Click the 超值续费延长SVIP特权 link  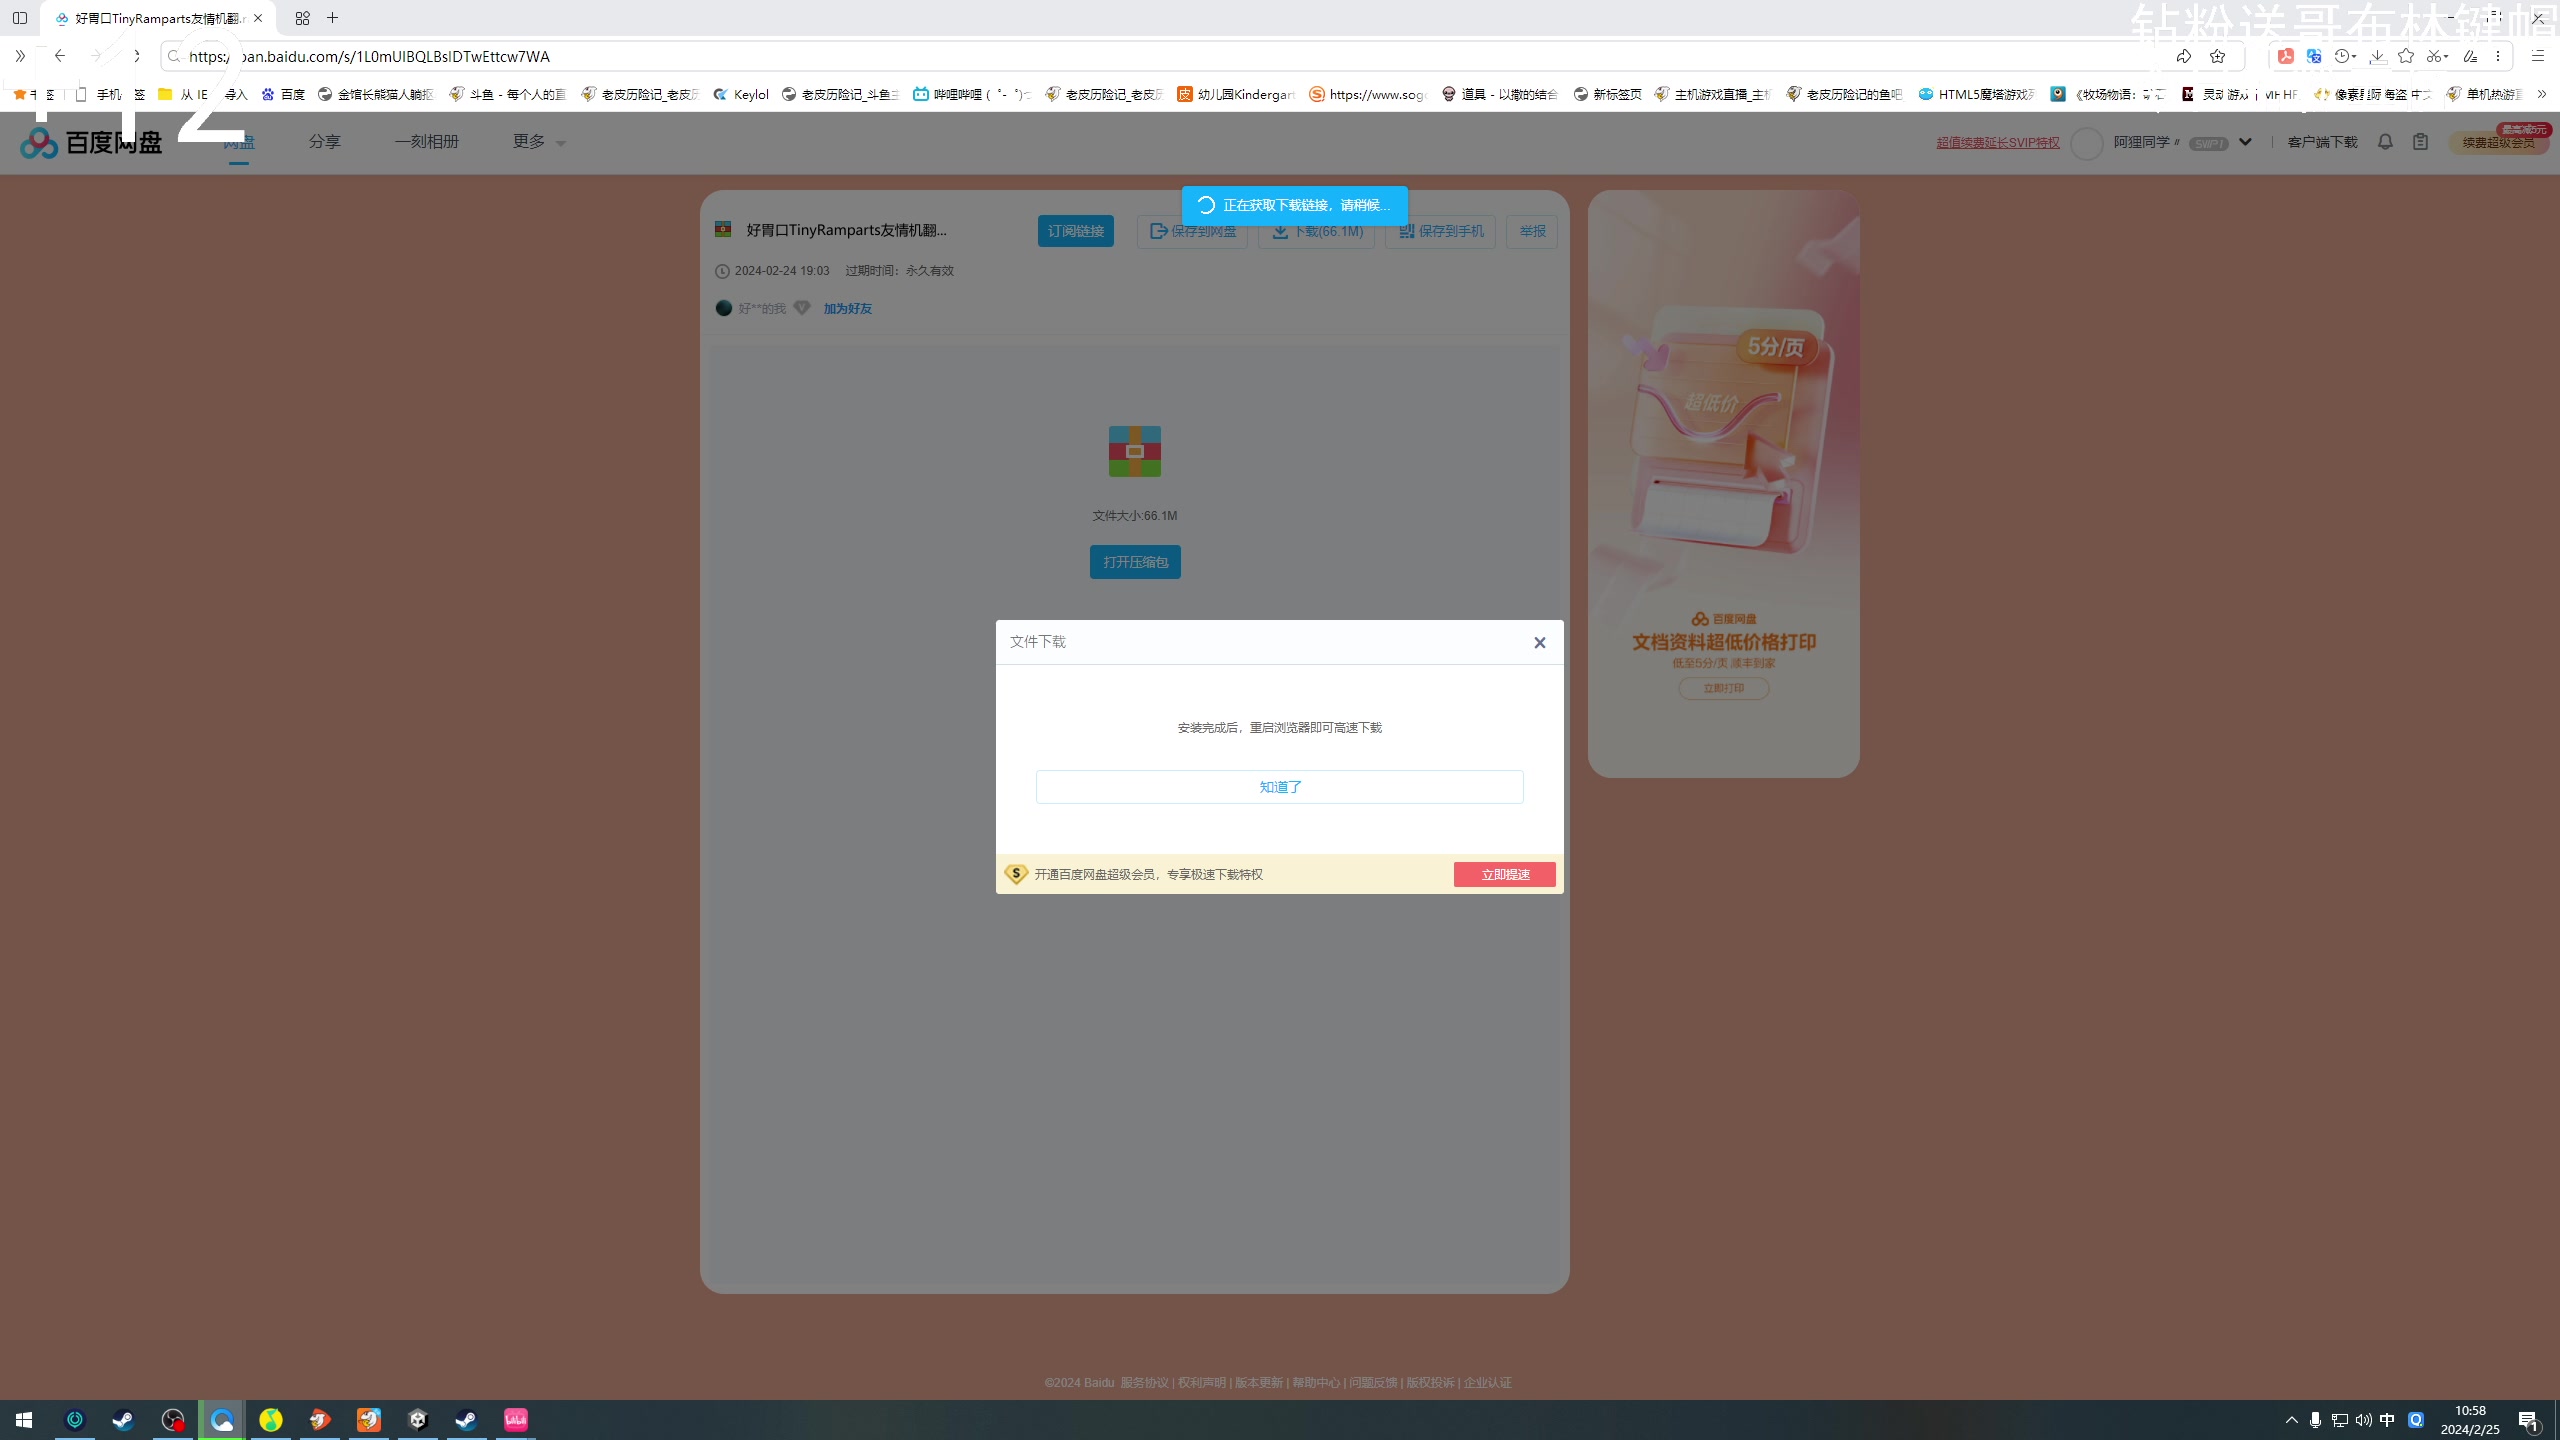click(x=1998, y=143)
